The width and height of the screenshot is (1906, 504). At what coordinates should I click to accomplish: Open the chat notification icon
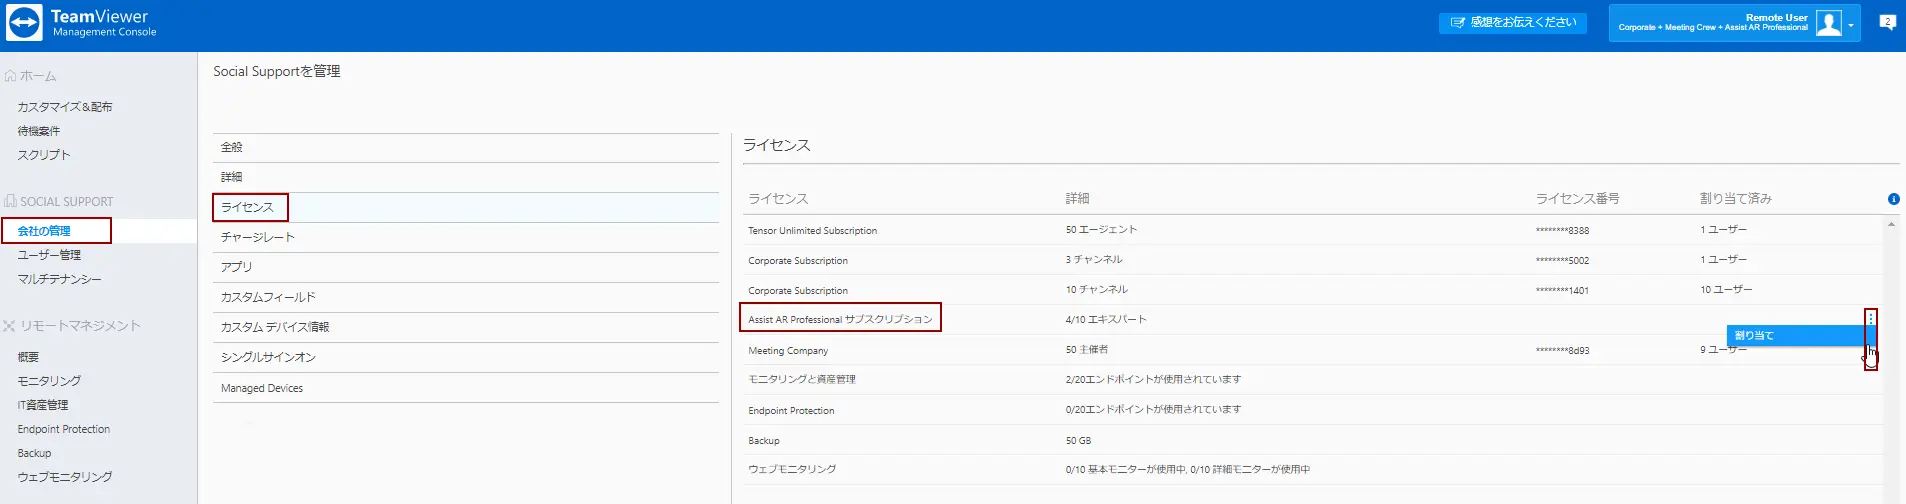point(1887,22)
